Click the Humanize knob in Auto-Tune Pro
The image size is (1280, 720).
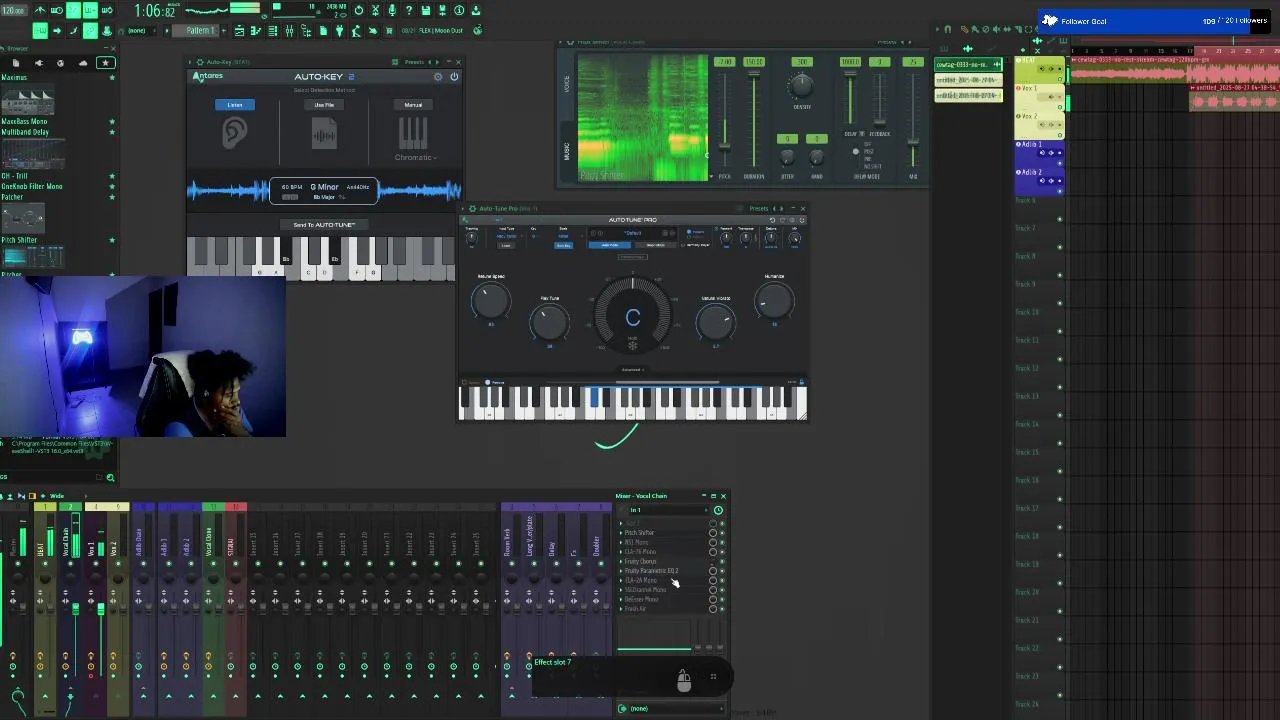[774, 301]
